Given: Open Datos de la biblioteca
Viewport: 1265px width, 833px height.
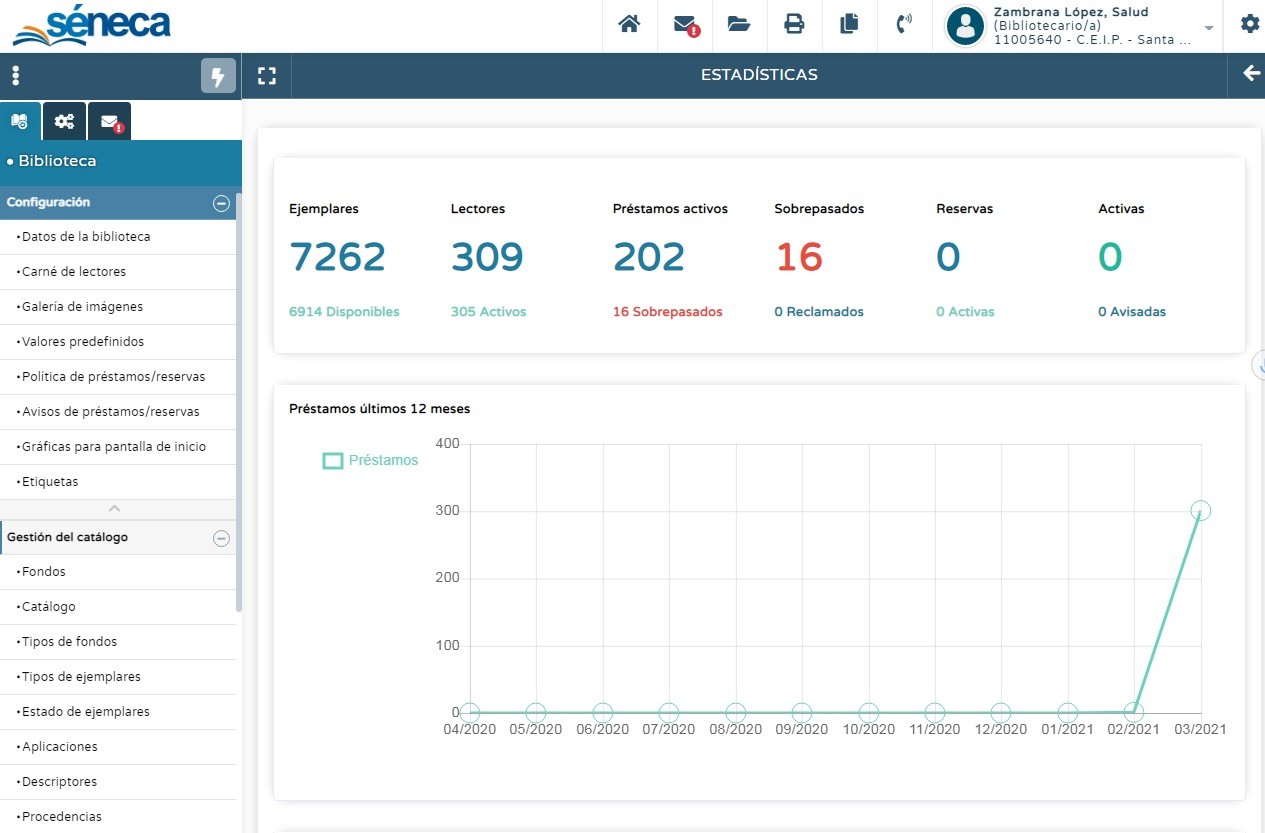Looking at the screenshot, I should pyautogui.click(x=86, y=237).
